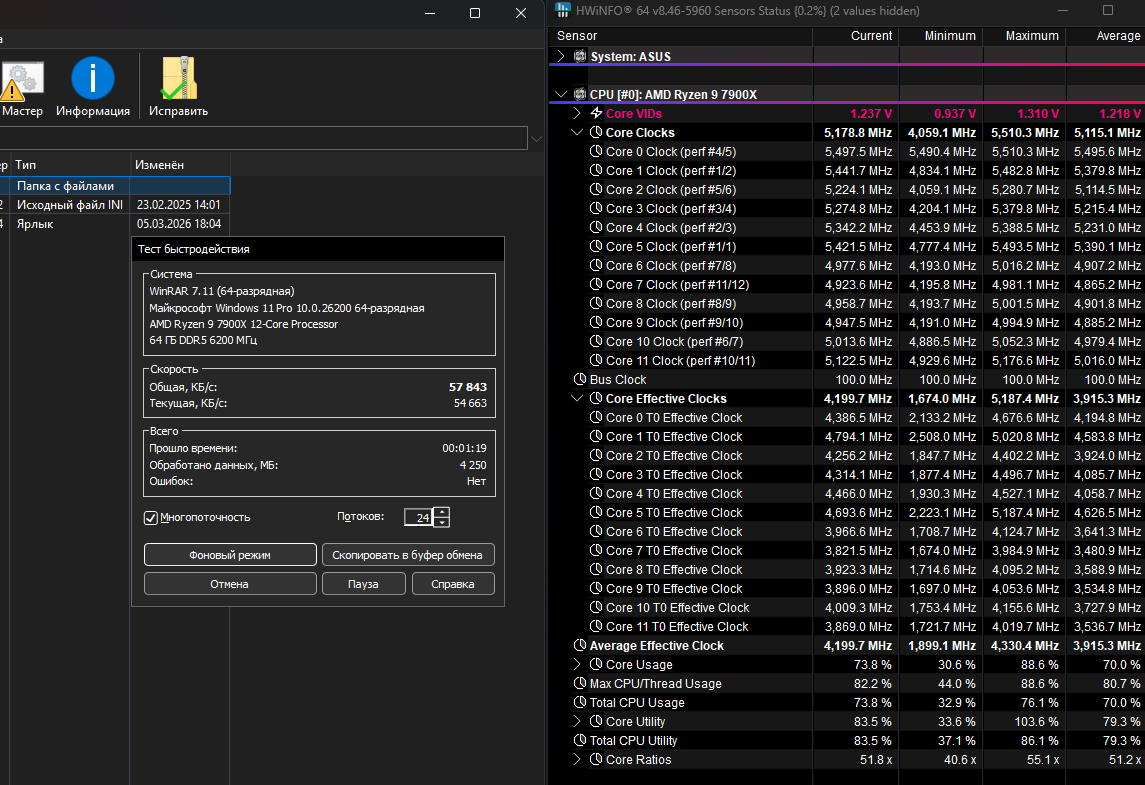Click the Пауза button

364,584
